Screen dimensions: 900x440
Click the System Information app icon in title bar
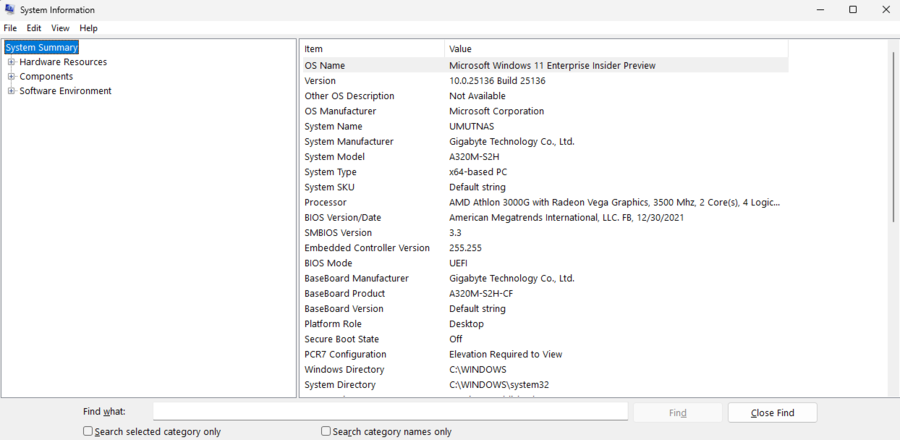10,9
